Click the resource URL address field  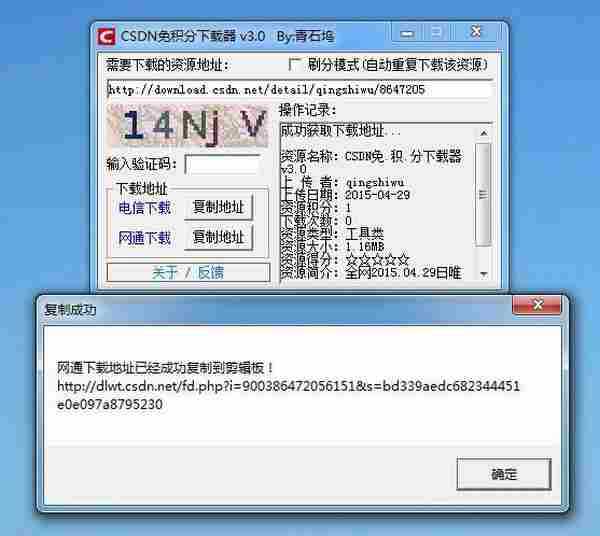pyautogui.click(x=300, y=90)
